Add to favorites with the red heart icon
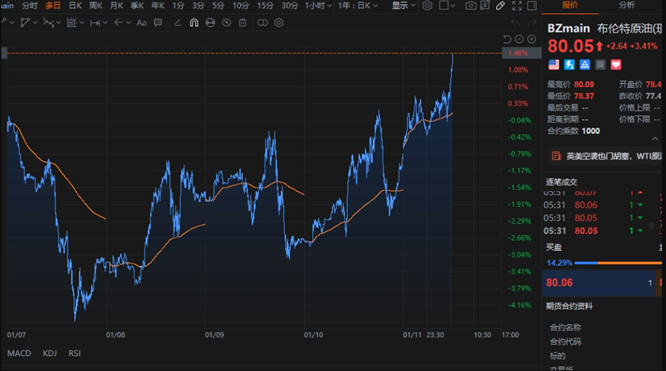The image size is (666, 371). point(616,65)
